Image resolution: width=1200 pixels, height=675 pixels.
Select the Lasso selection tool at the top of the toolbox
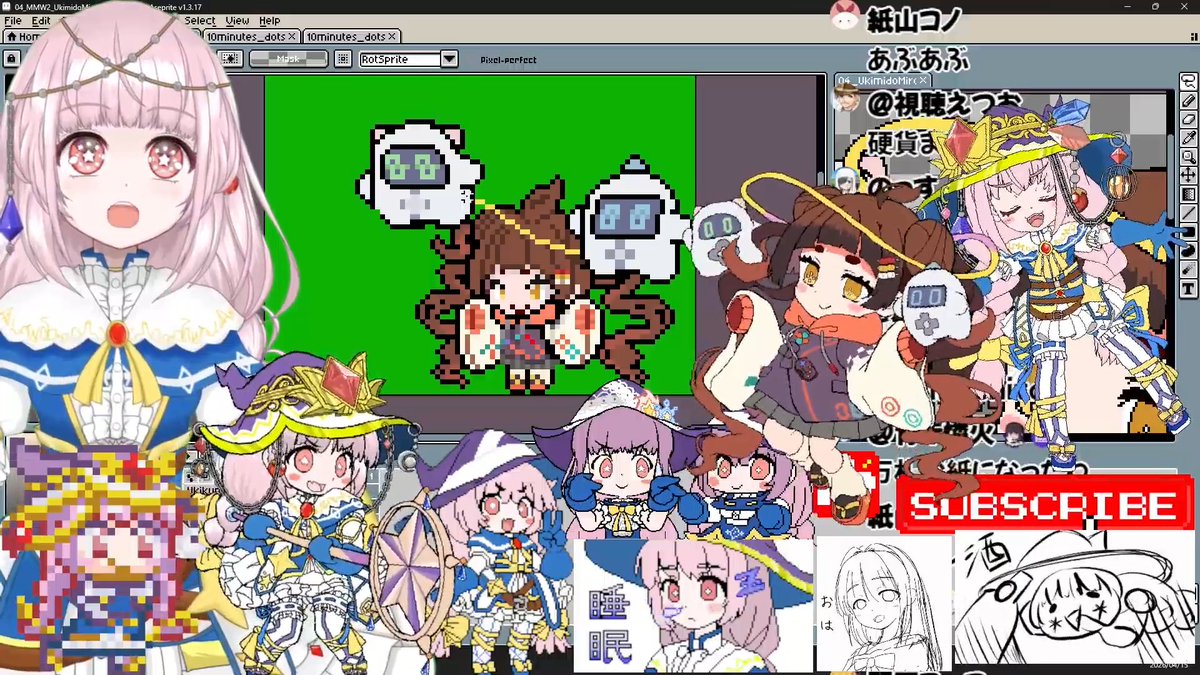[x=1189, y=82]
